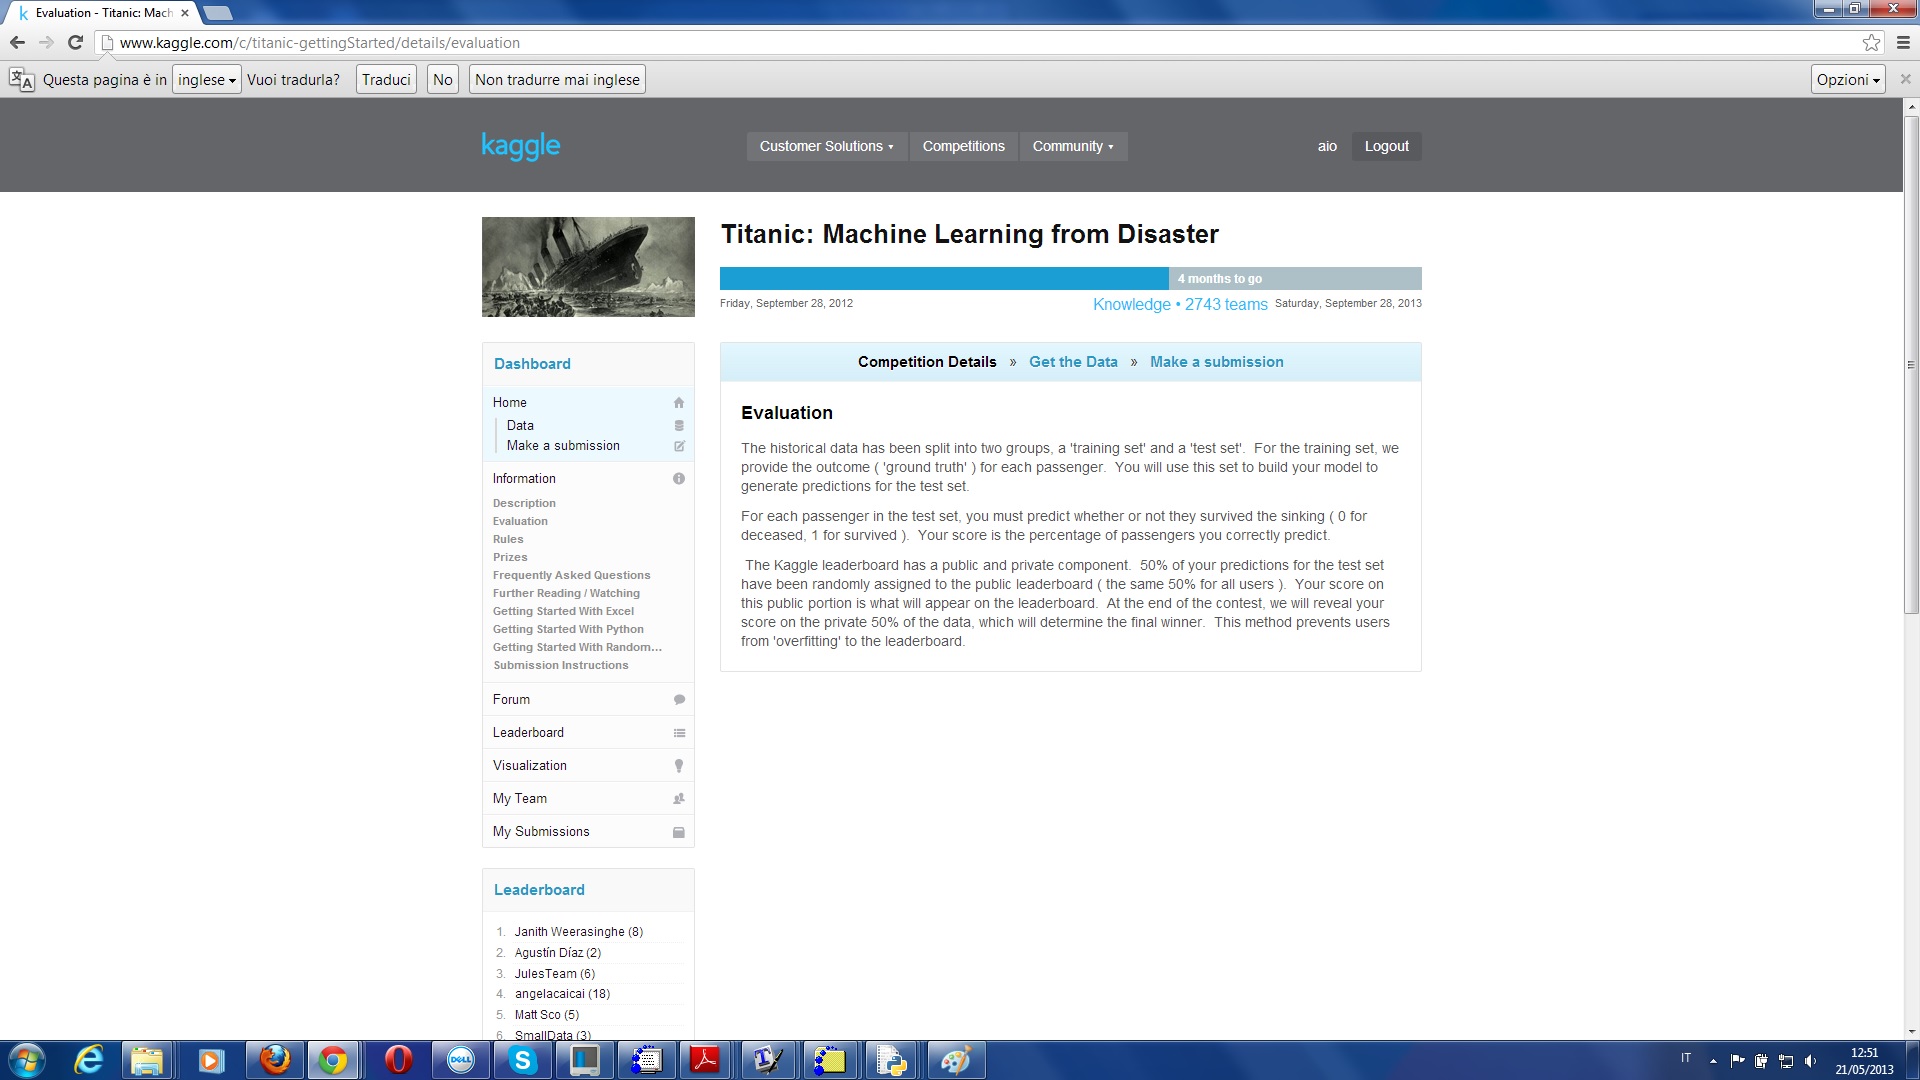Screen dimensions: 1920x1080
Task: Click Non tradurre mai inglese button
Action: (557, 79)
